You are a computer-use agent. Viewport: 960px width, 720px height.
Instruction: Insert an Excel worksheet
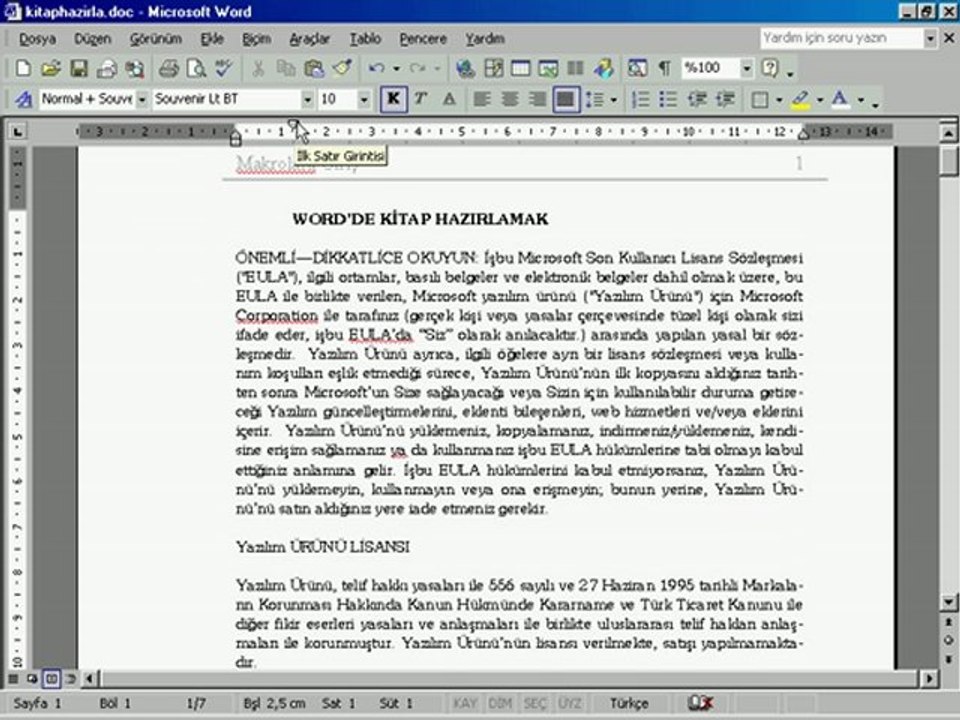tap(548, 68)
